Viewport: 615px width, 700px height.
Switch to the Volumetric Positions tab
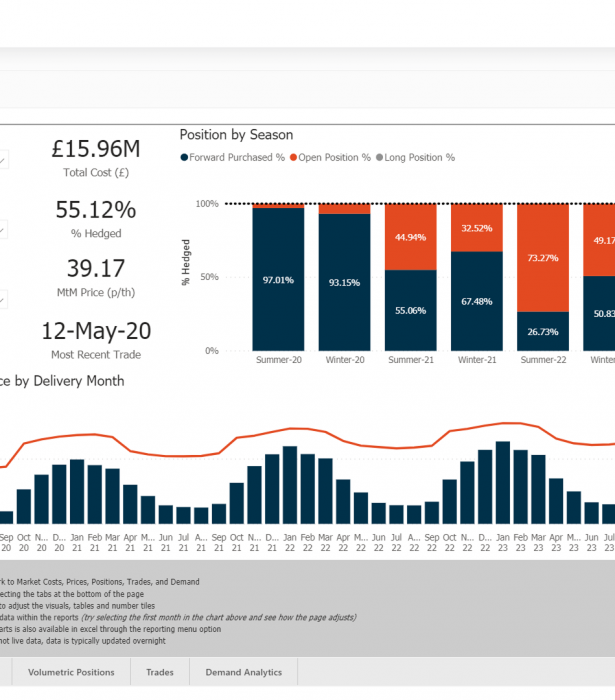click(x=71, y=672)
